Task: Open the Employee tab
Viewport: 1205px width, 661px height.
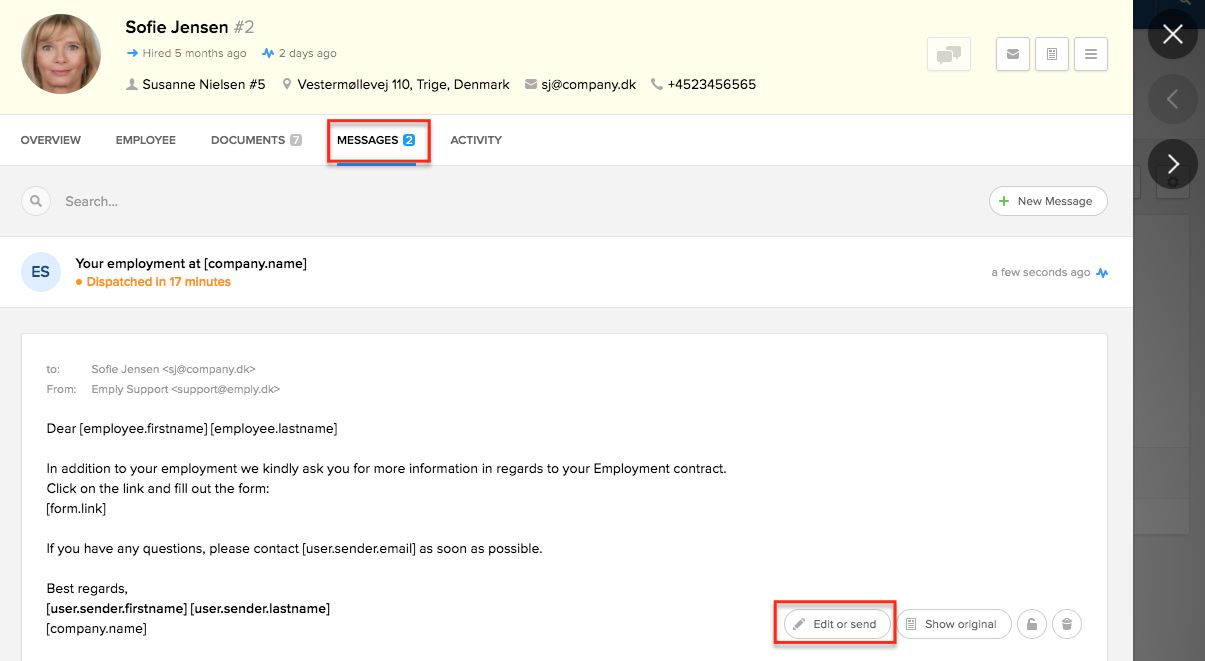Action: pyautogui.click(x=146, y=140)
